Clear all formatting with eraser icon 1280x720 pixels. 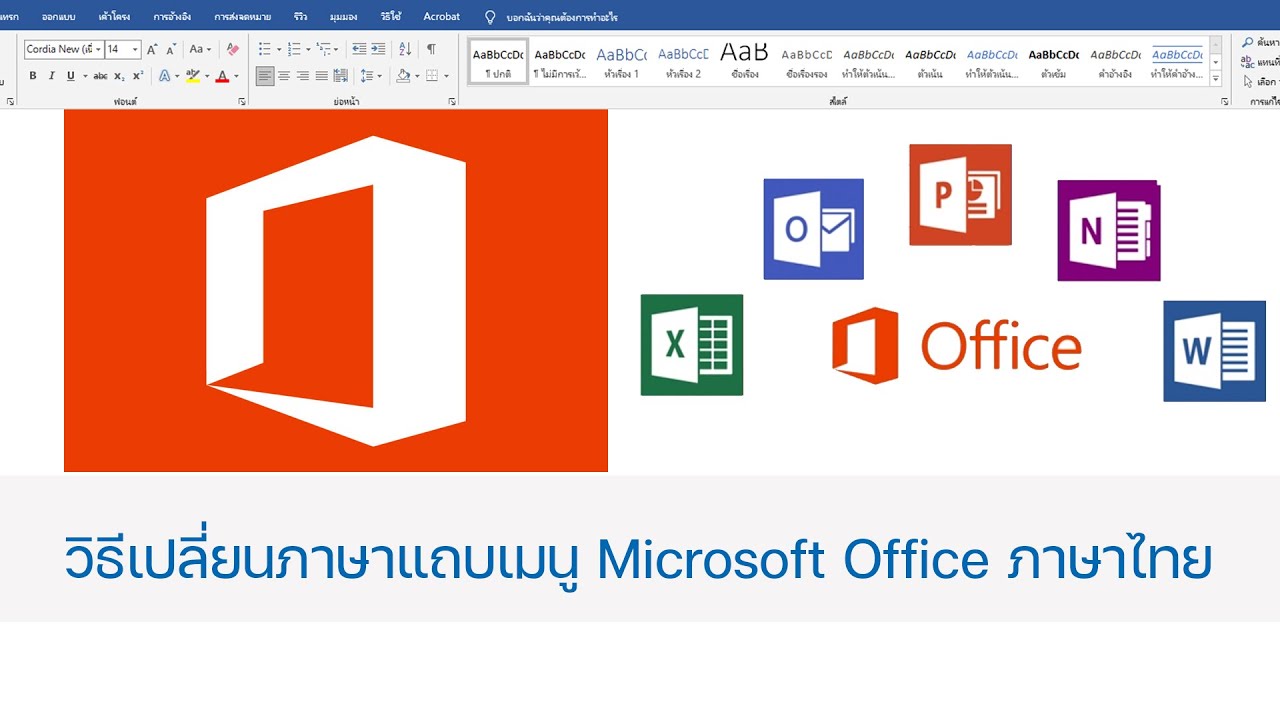pos(232,49)
